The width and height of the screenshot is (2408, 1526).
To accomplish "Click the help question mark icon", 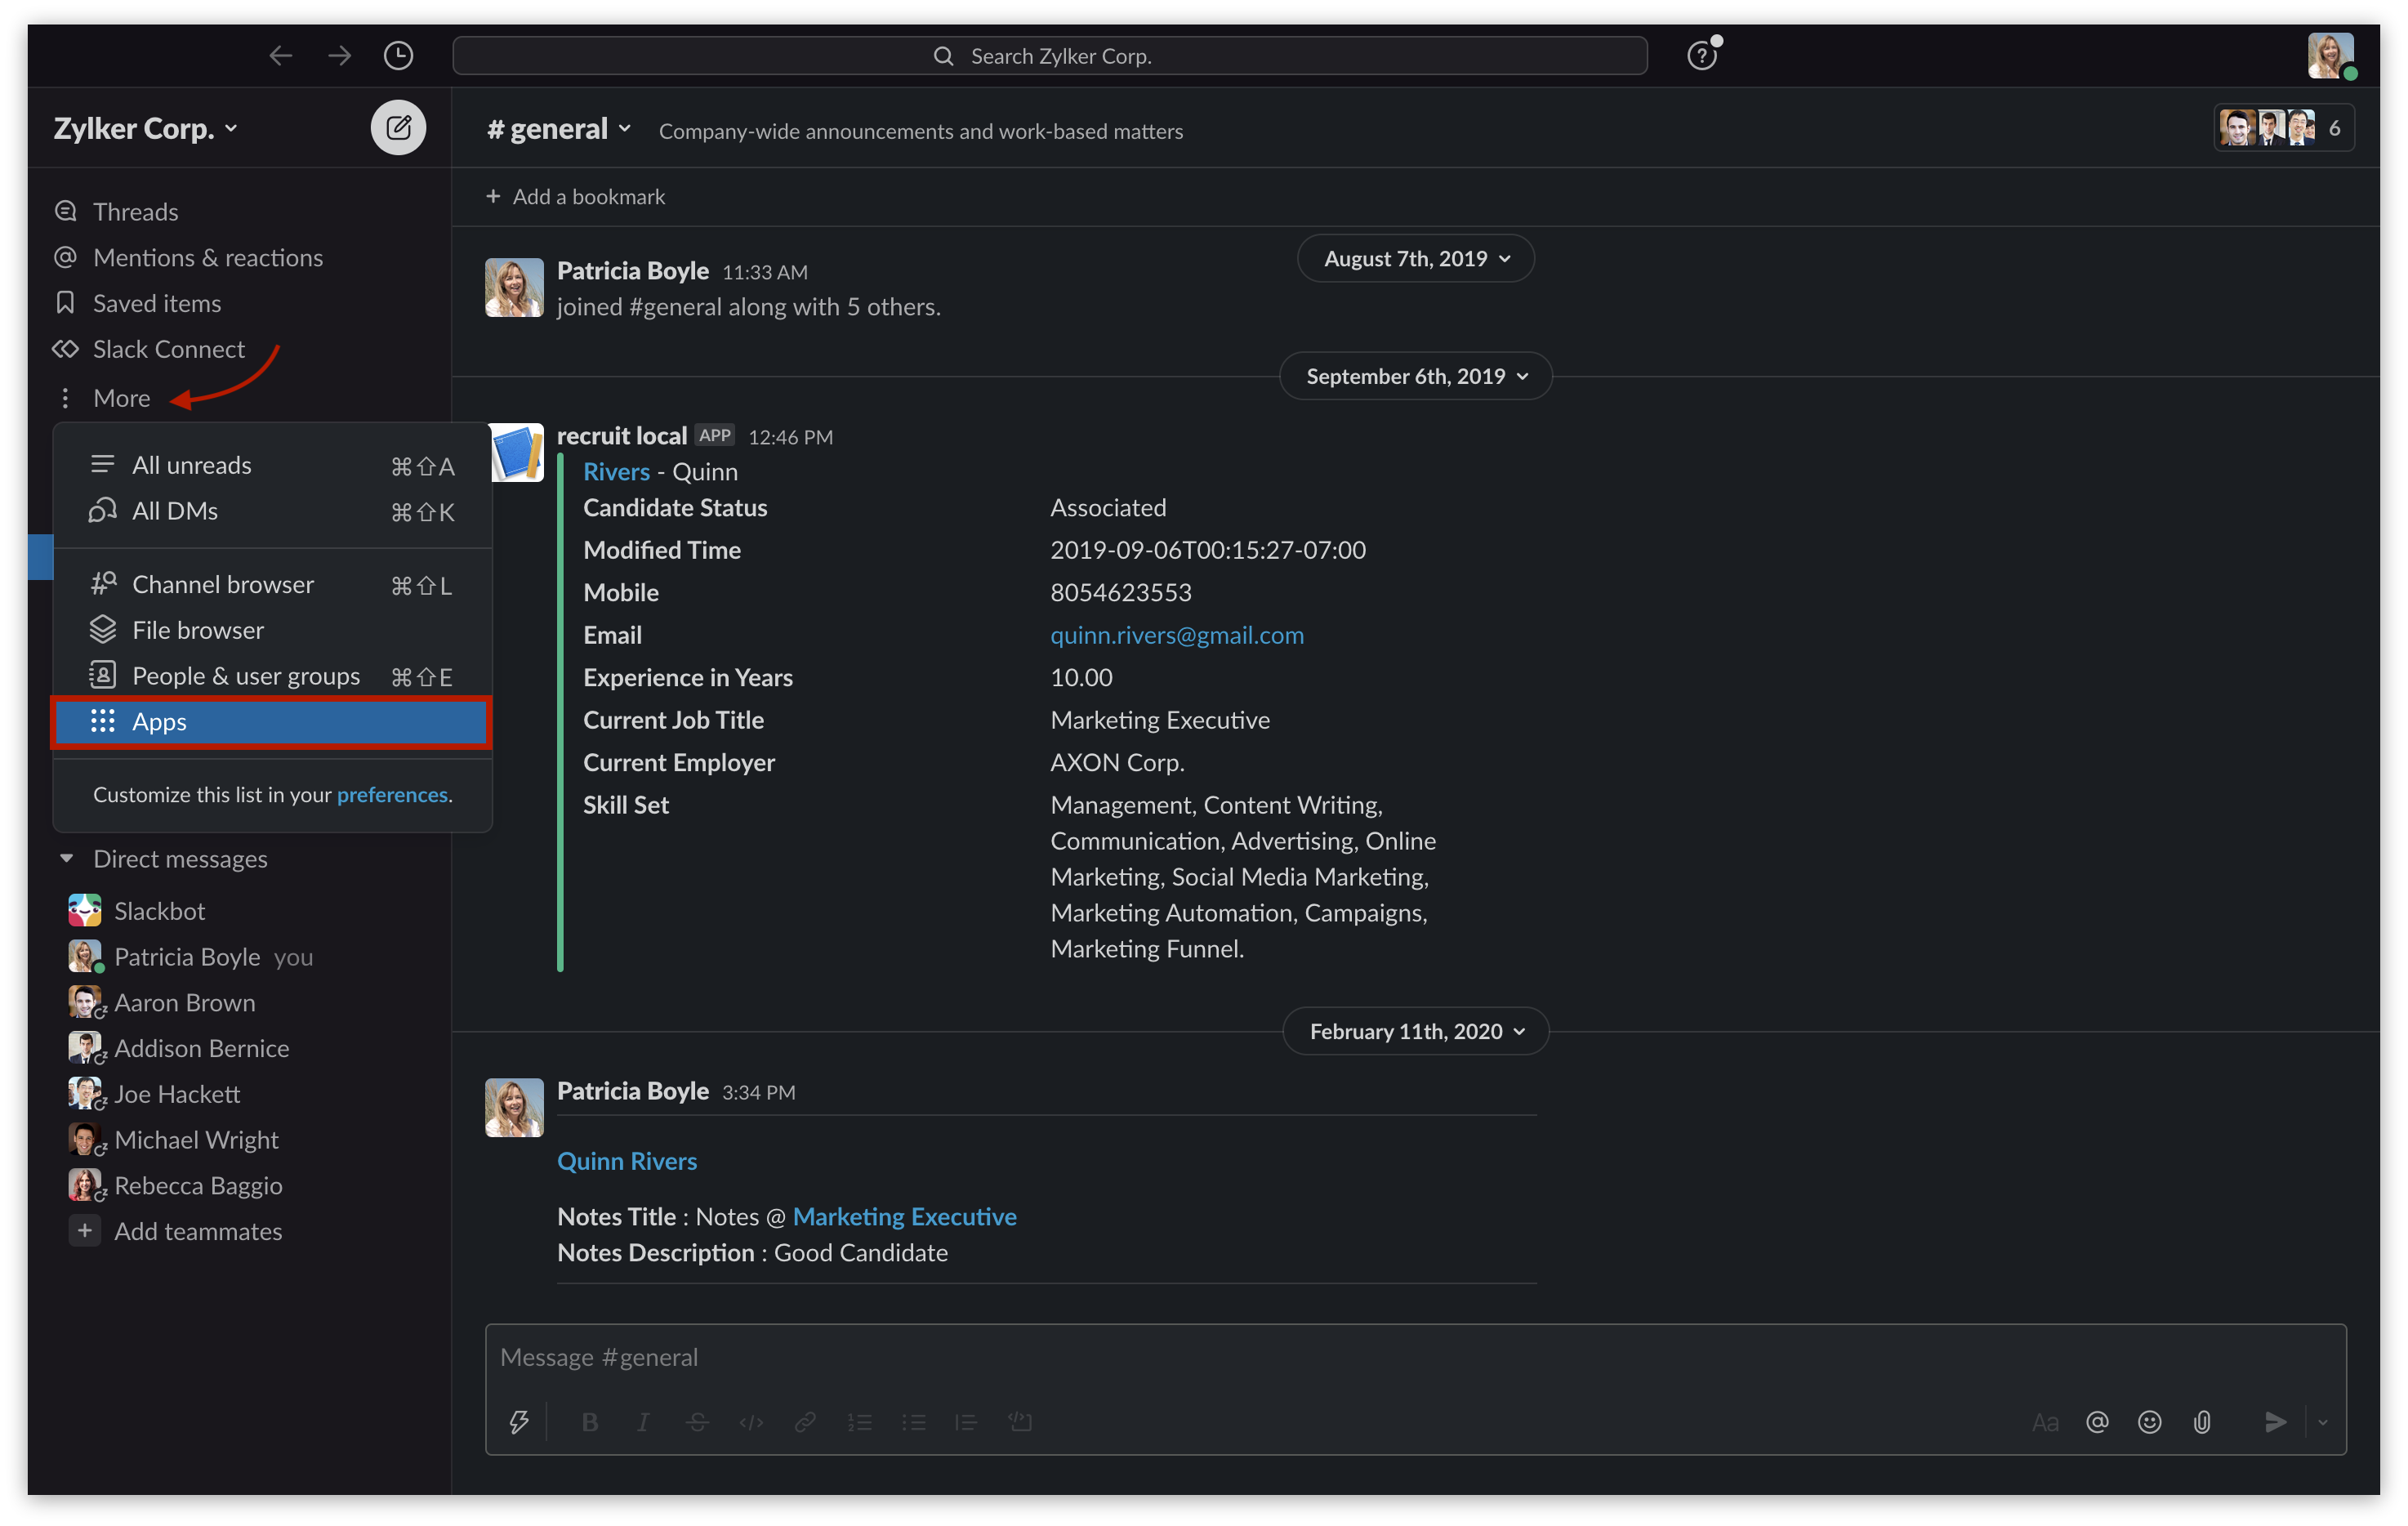I will [1701, 56].
